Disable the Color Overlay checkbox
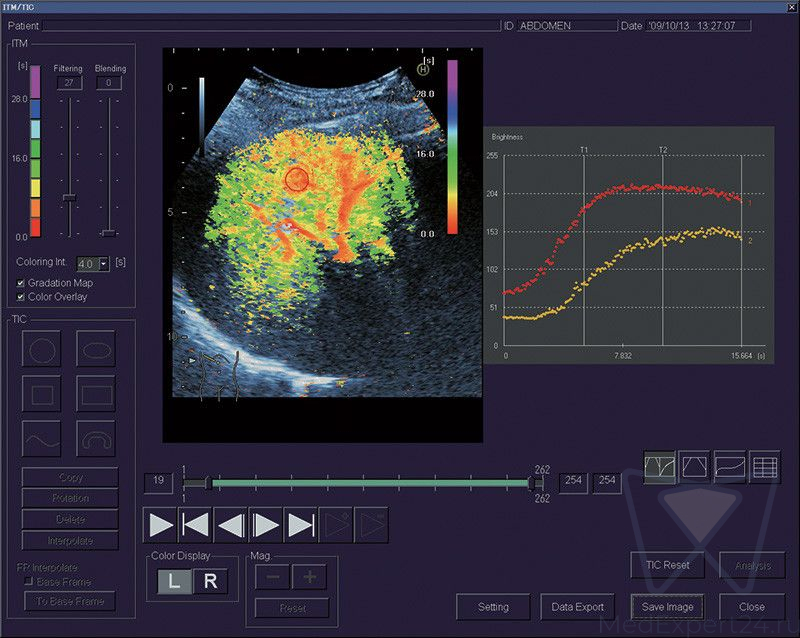The width and height of the screenshot is (800, 638). (22, 297)
